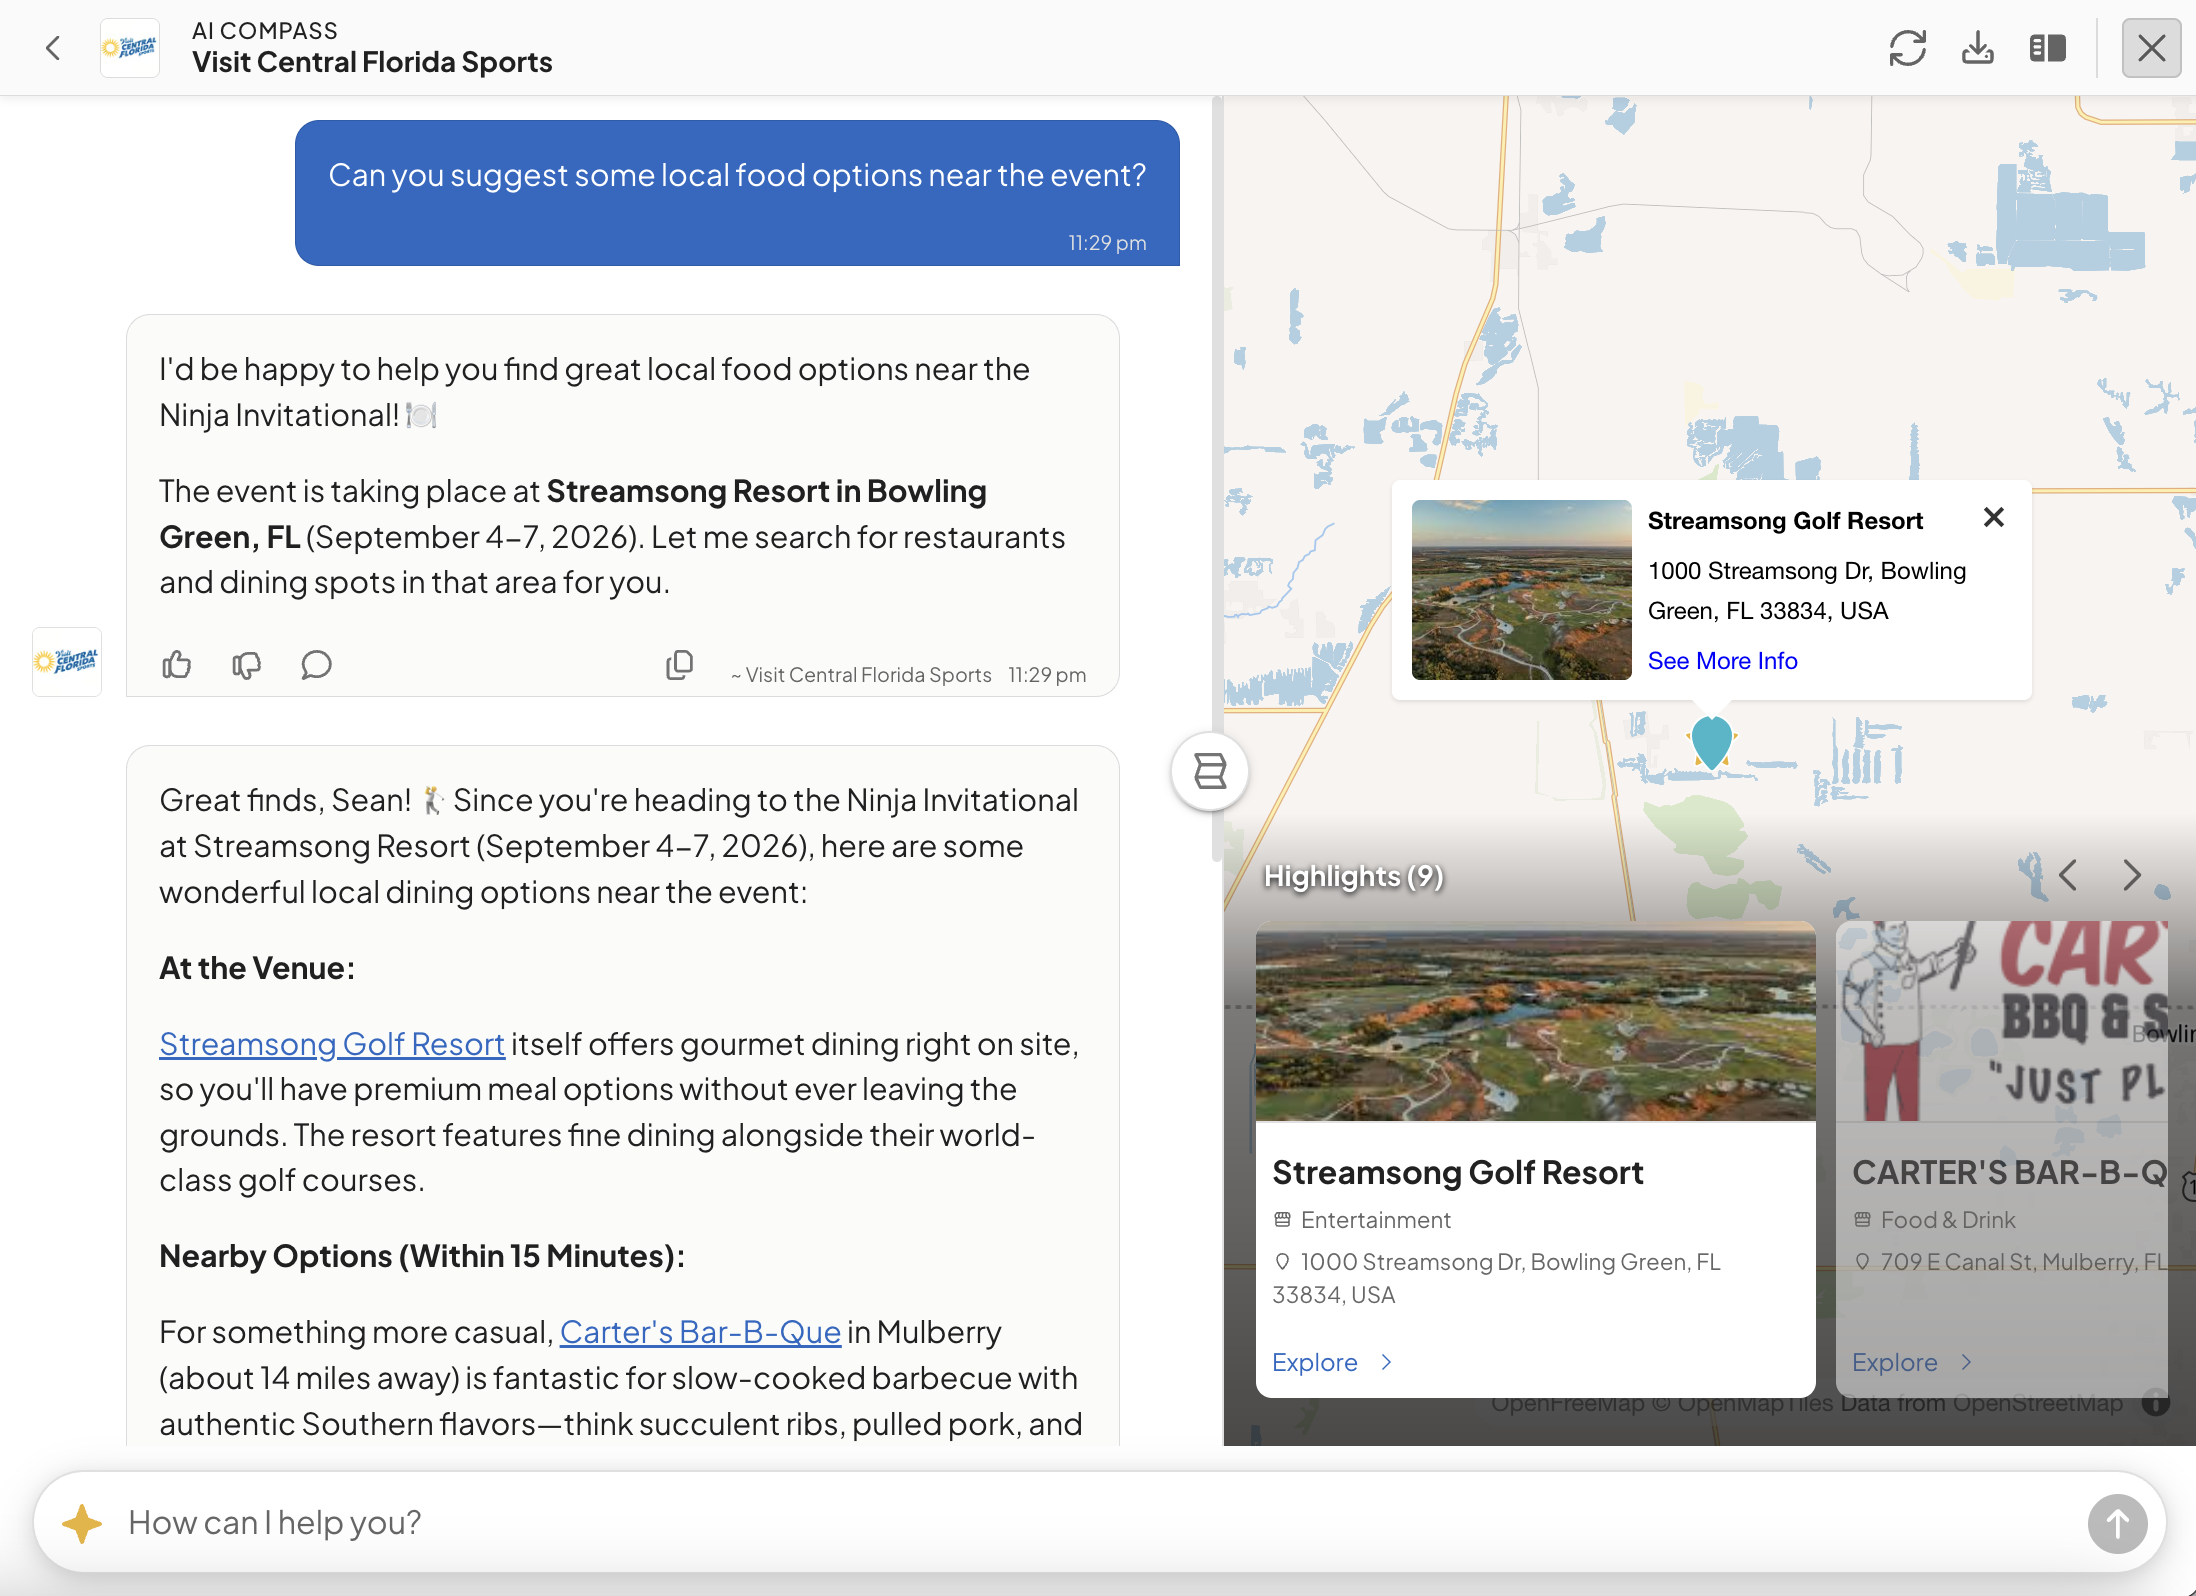Click 'Visit Central Florida Sports' header title
The image size is (2196, 1596).
pyautogui.click(x=372, y=62)
